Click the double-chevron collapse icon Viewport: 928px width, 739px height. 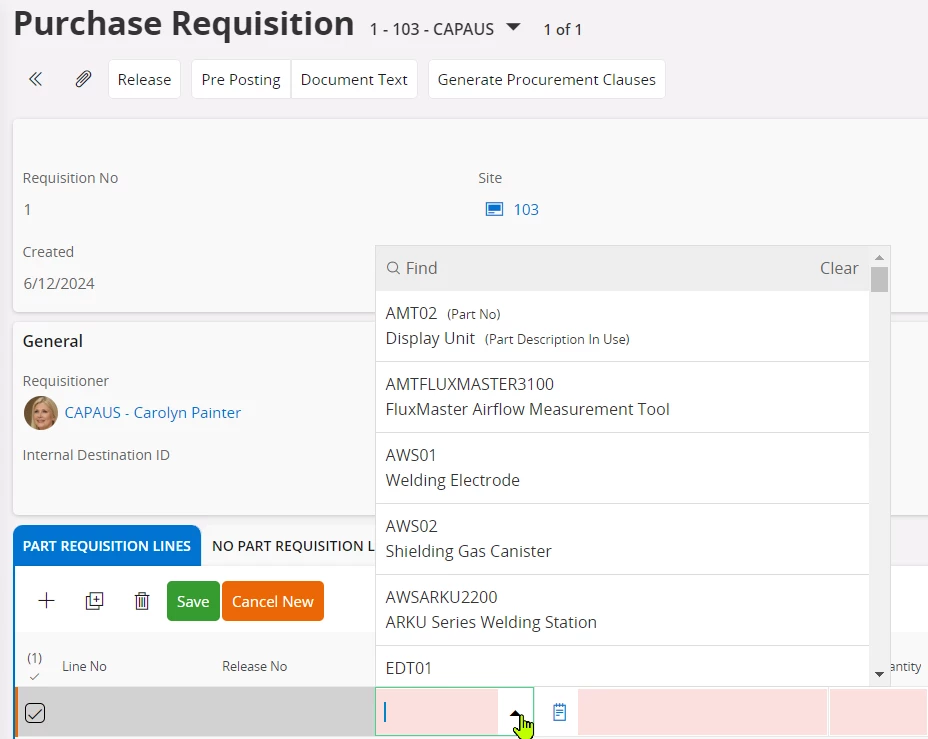pos(36,80)
